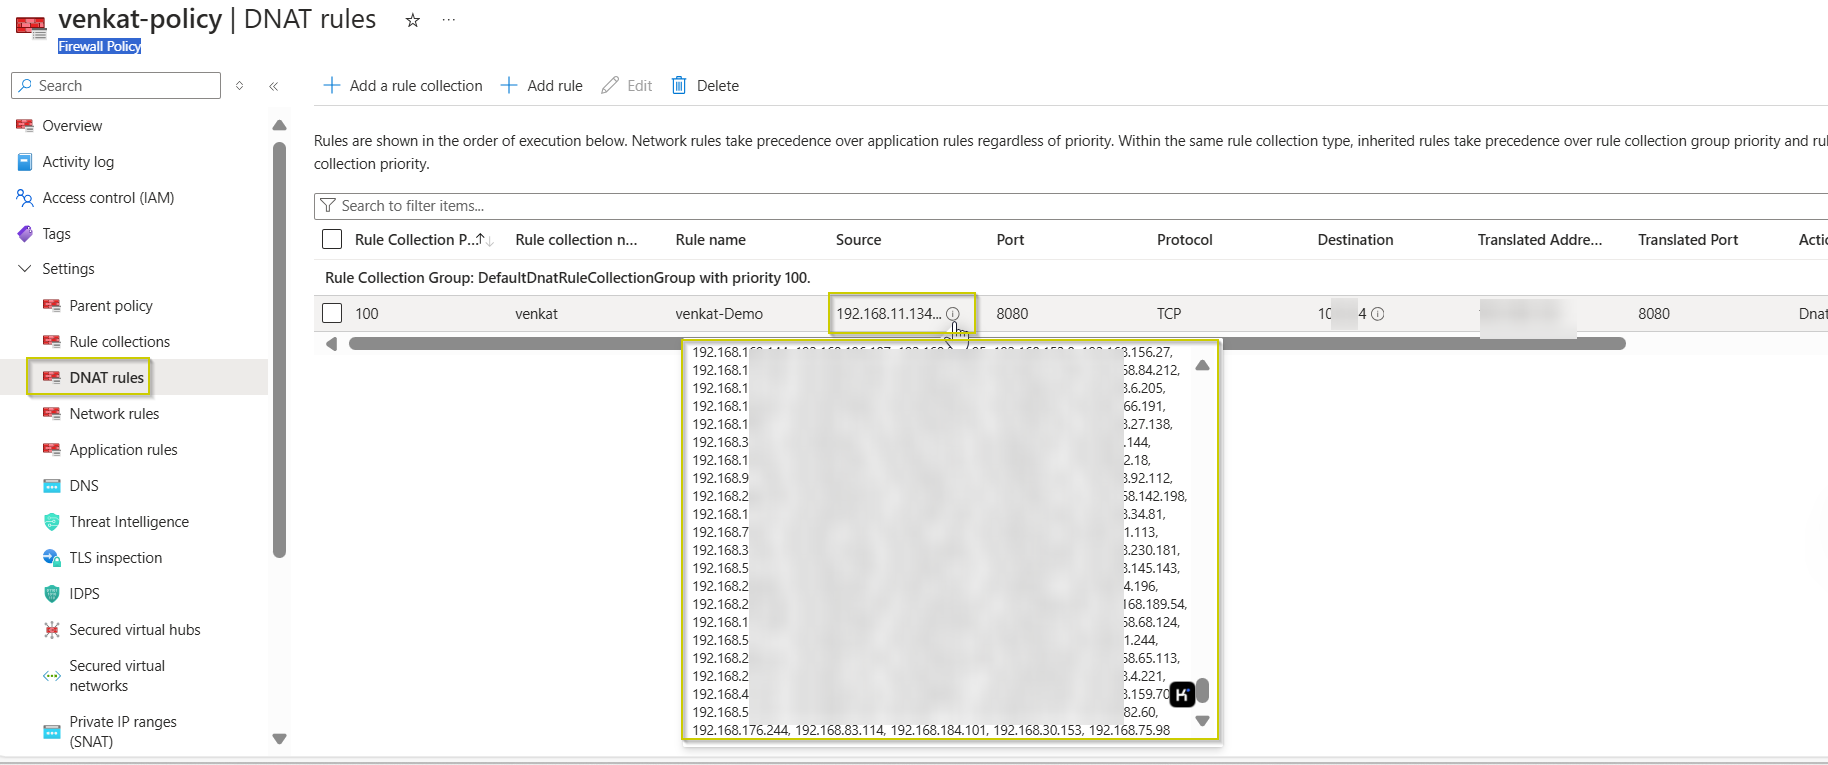Click the Firewall Policy subtitle link
This screenshot has width=1828, height=765.
(99, 47)
